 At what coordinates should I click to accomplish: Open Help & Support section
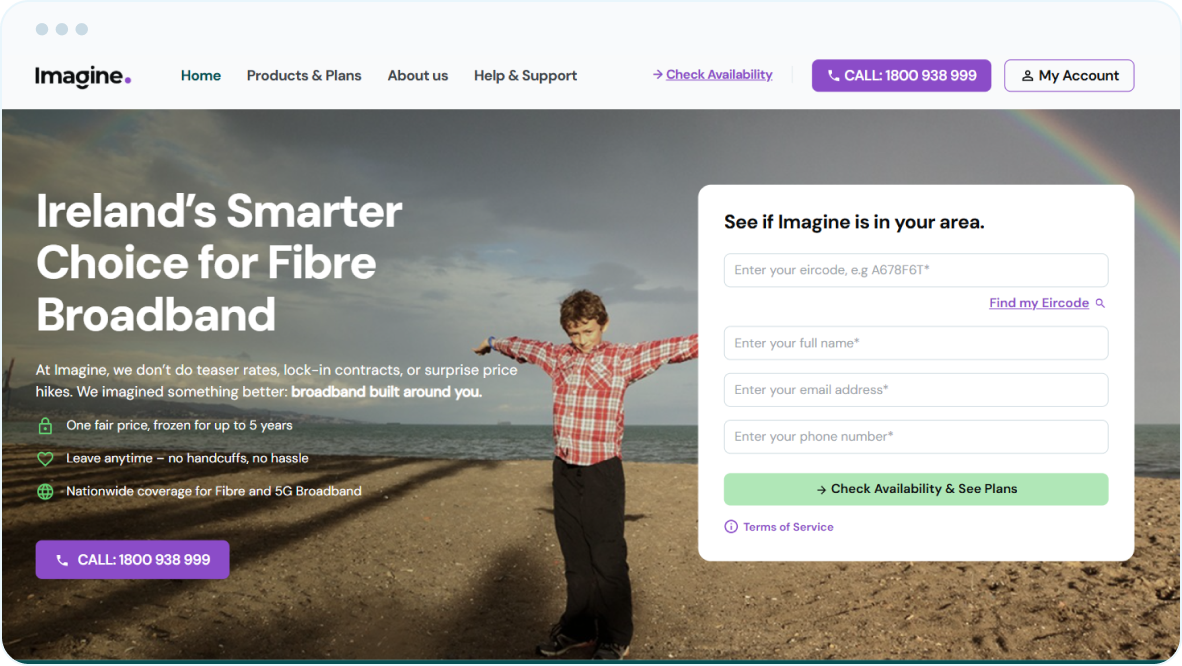525,75
